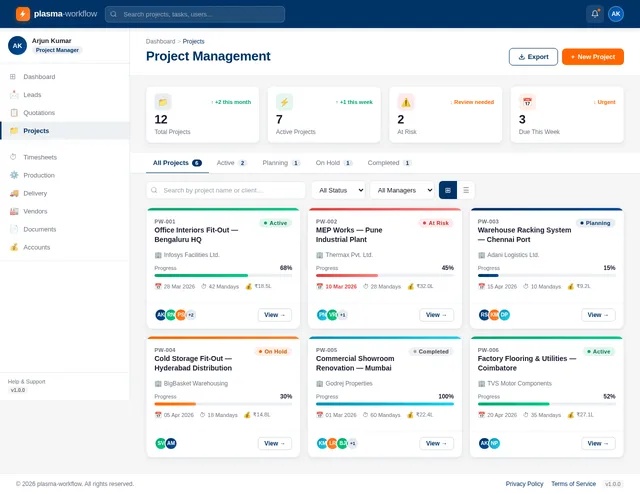
Task: Open Vendors in the sidebar
Action: [x=35, y=211]
